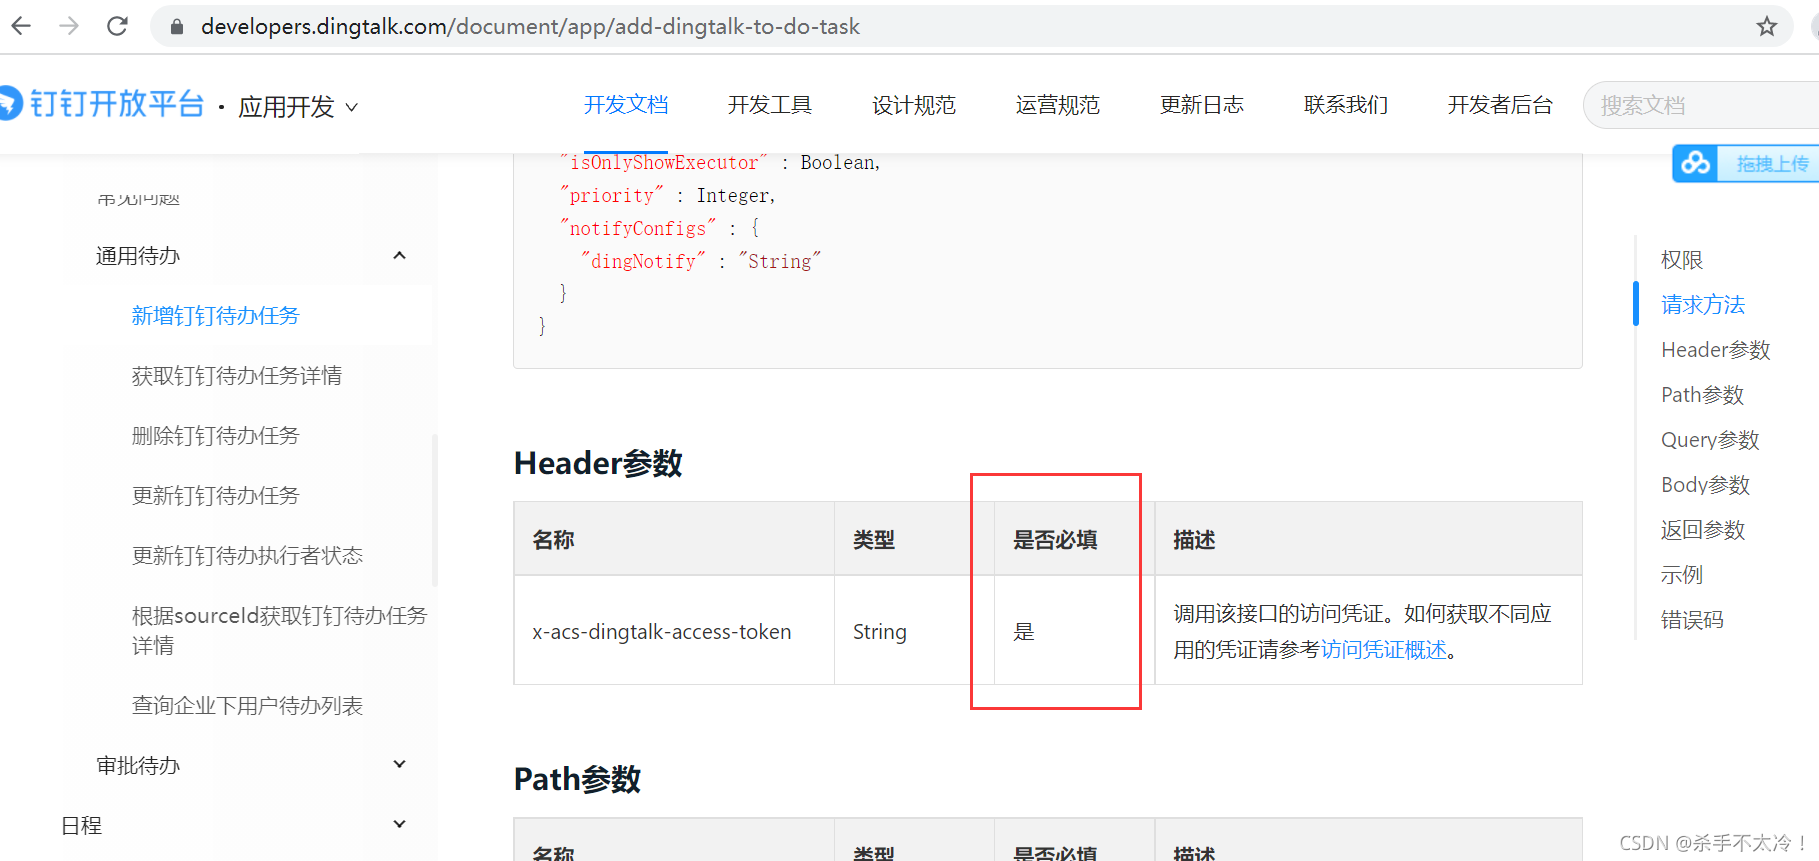Open 联系我们 in top navigation
The height and width of the screenshot is (861, 1819).
coord(1346,105)
